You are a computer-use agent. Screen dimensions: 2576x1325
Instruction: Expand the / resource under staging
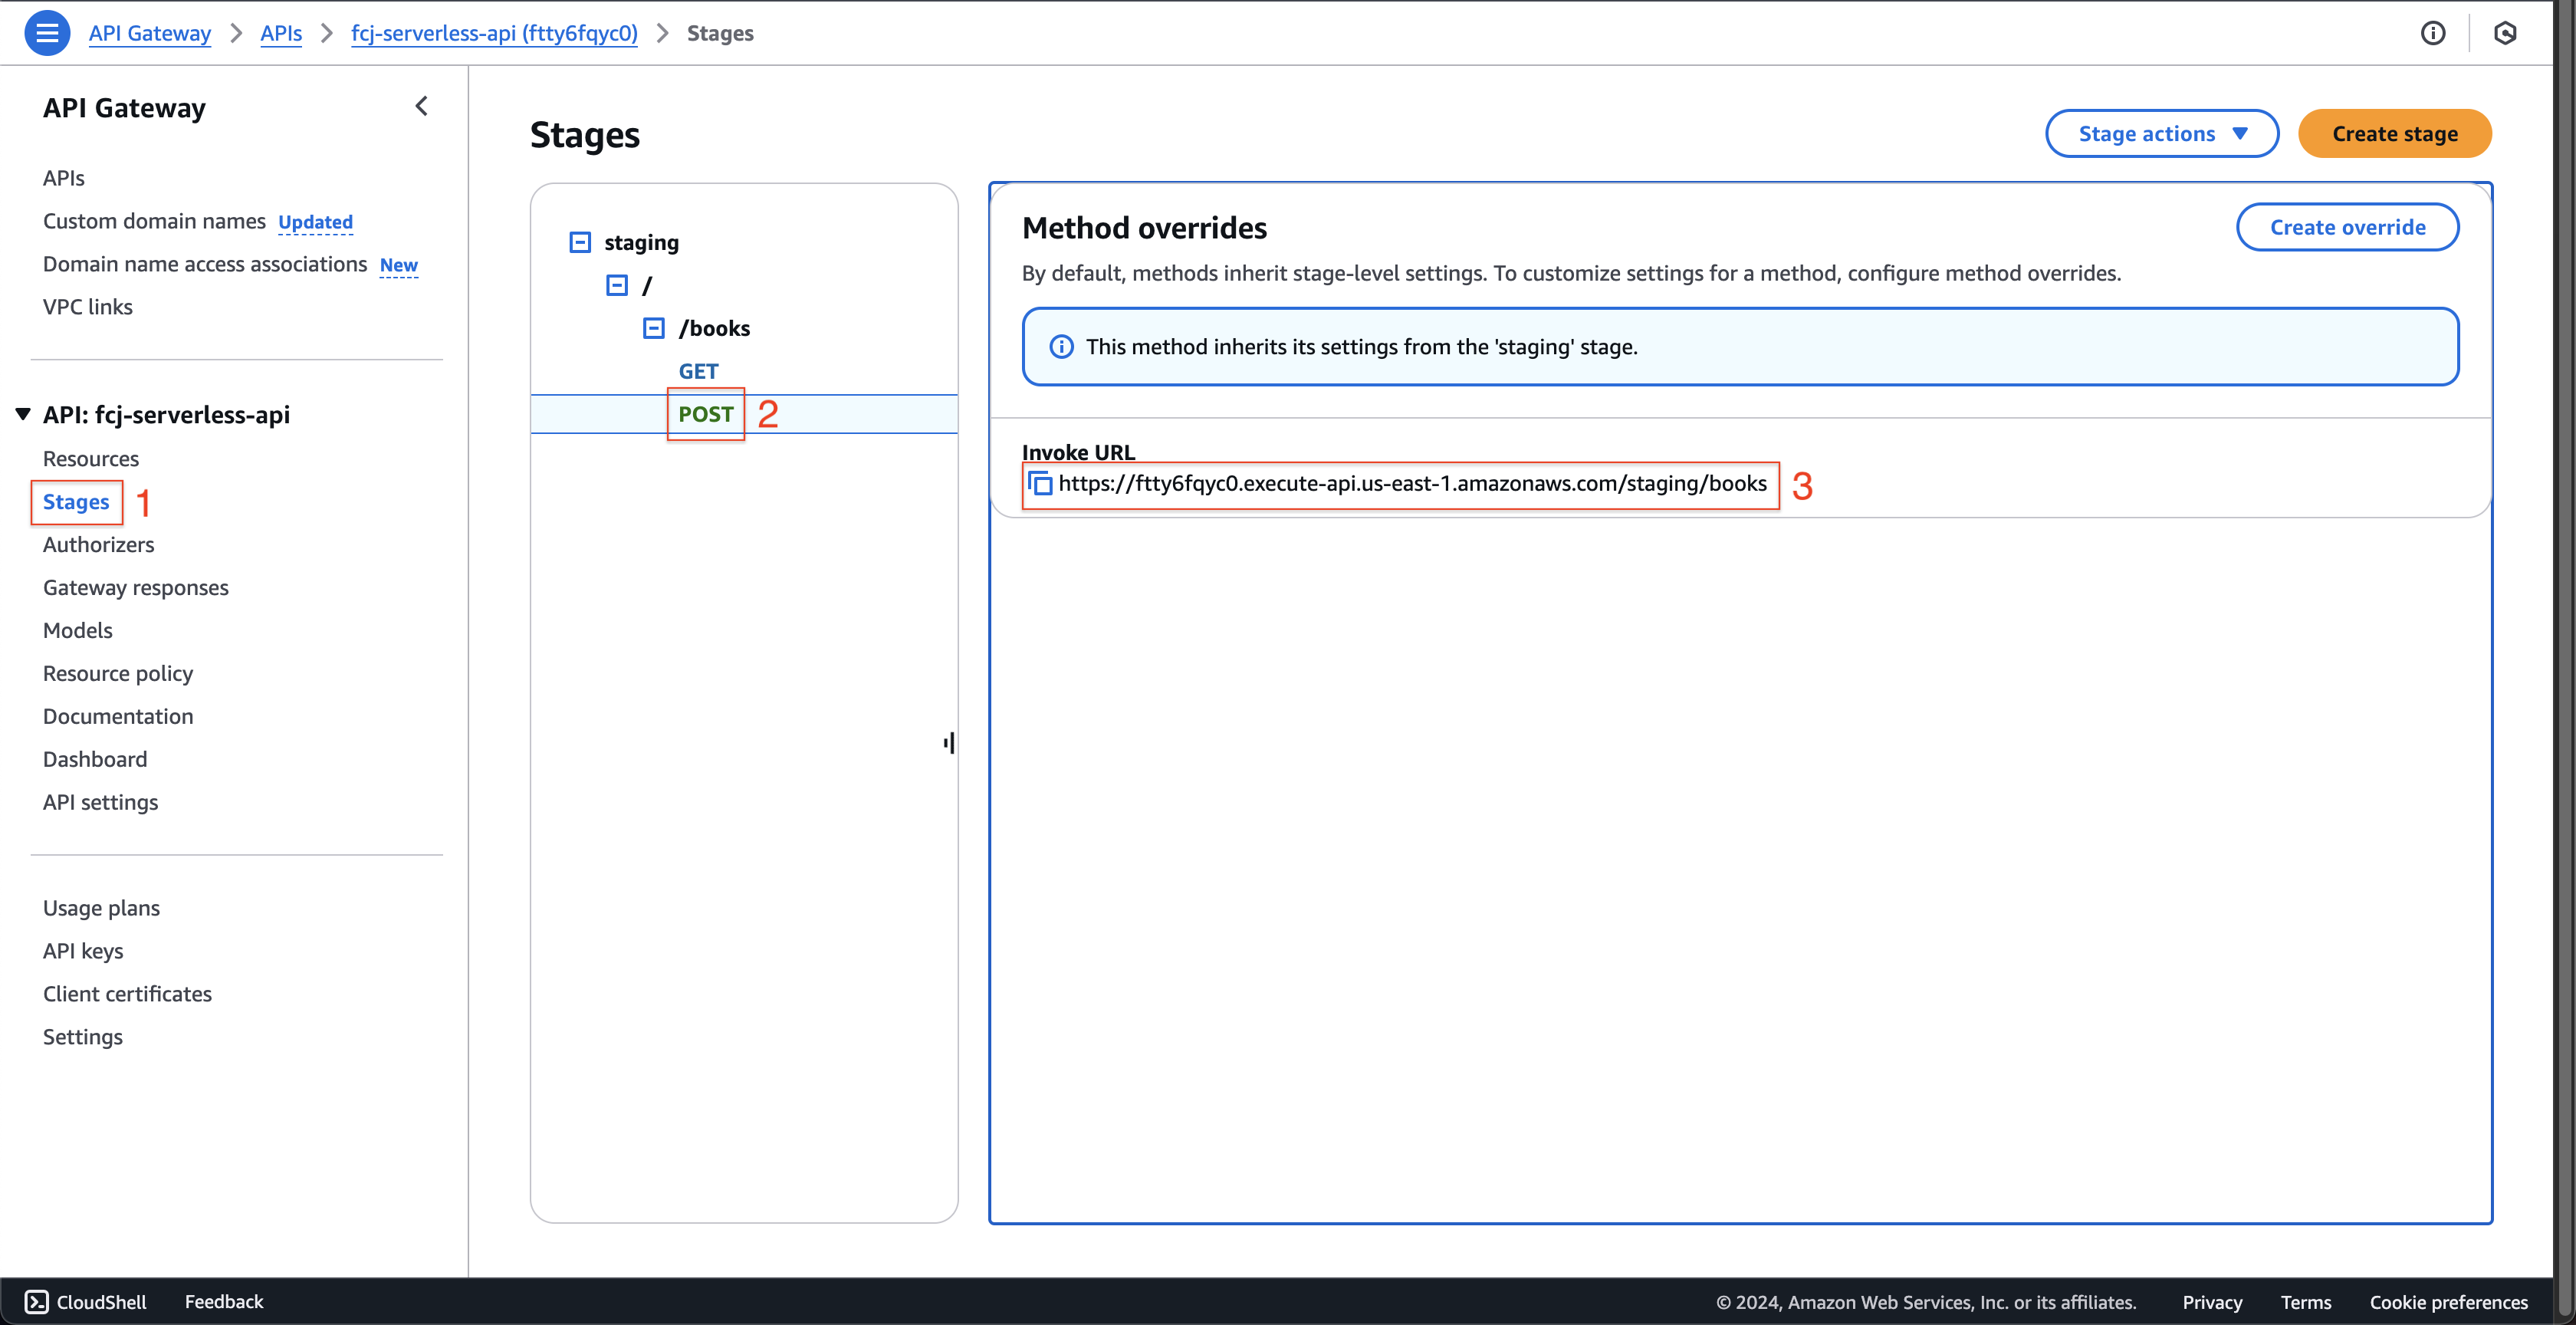pos(616,284)
